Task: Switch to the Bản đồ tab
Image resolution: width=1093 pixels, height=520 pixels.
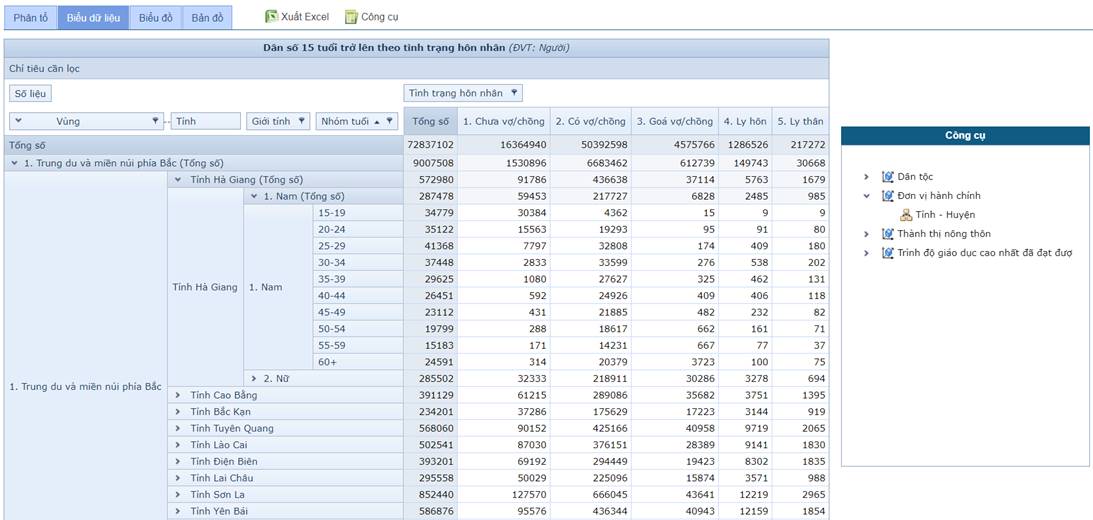Action: click(207, 18)
